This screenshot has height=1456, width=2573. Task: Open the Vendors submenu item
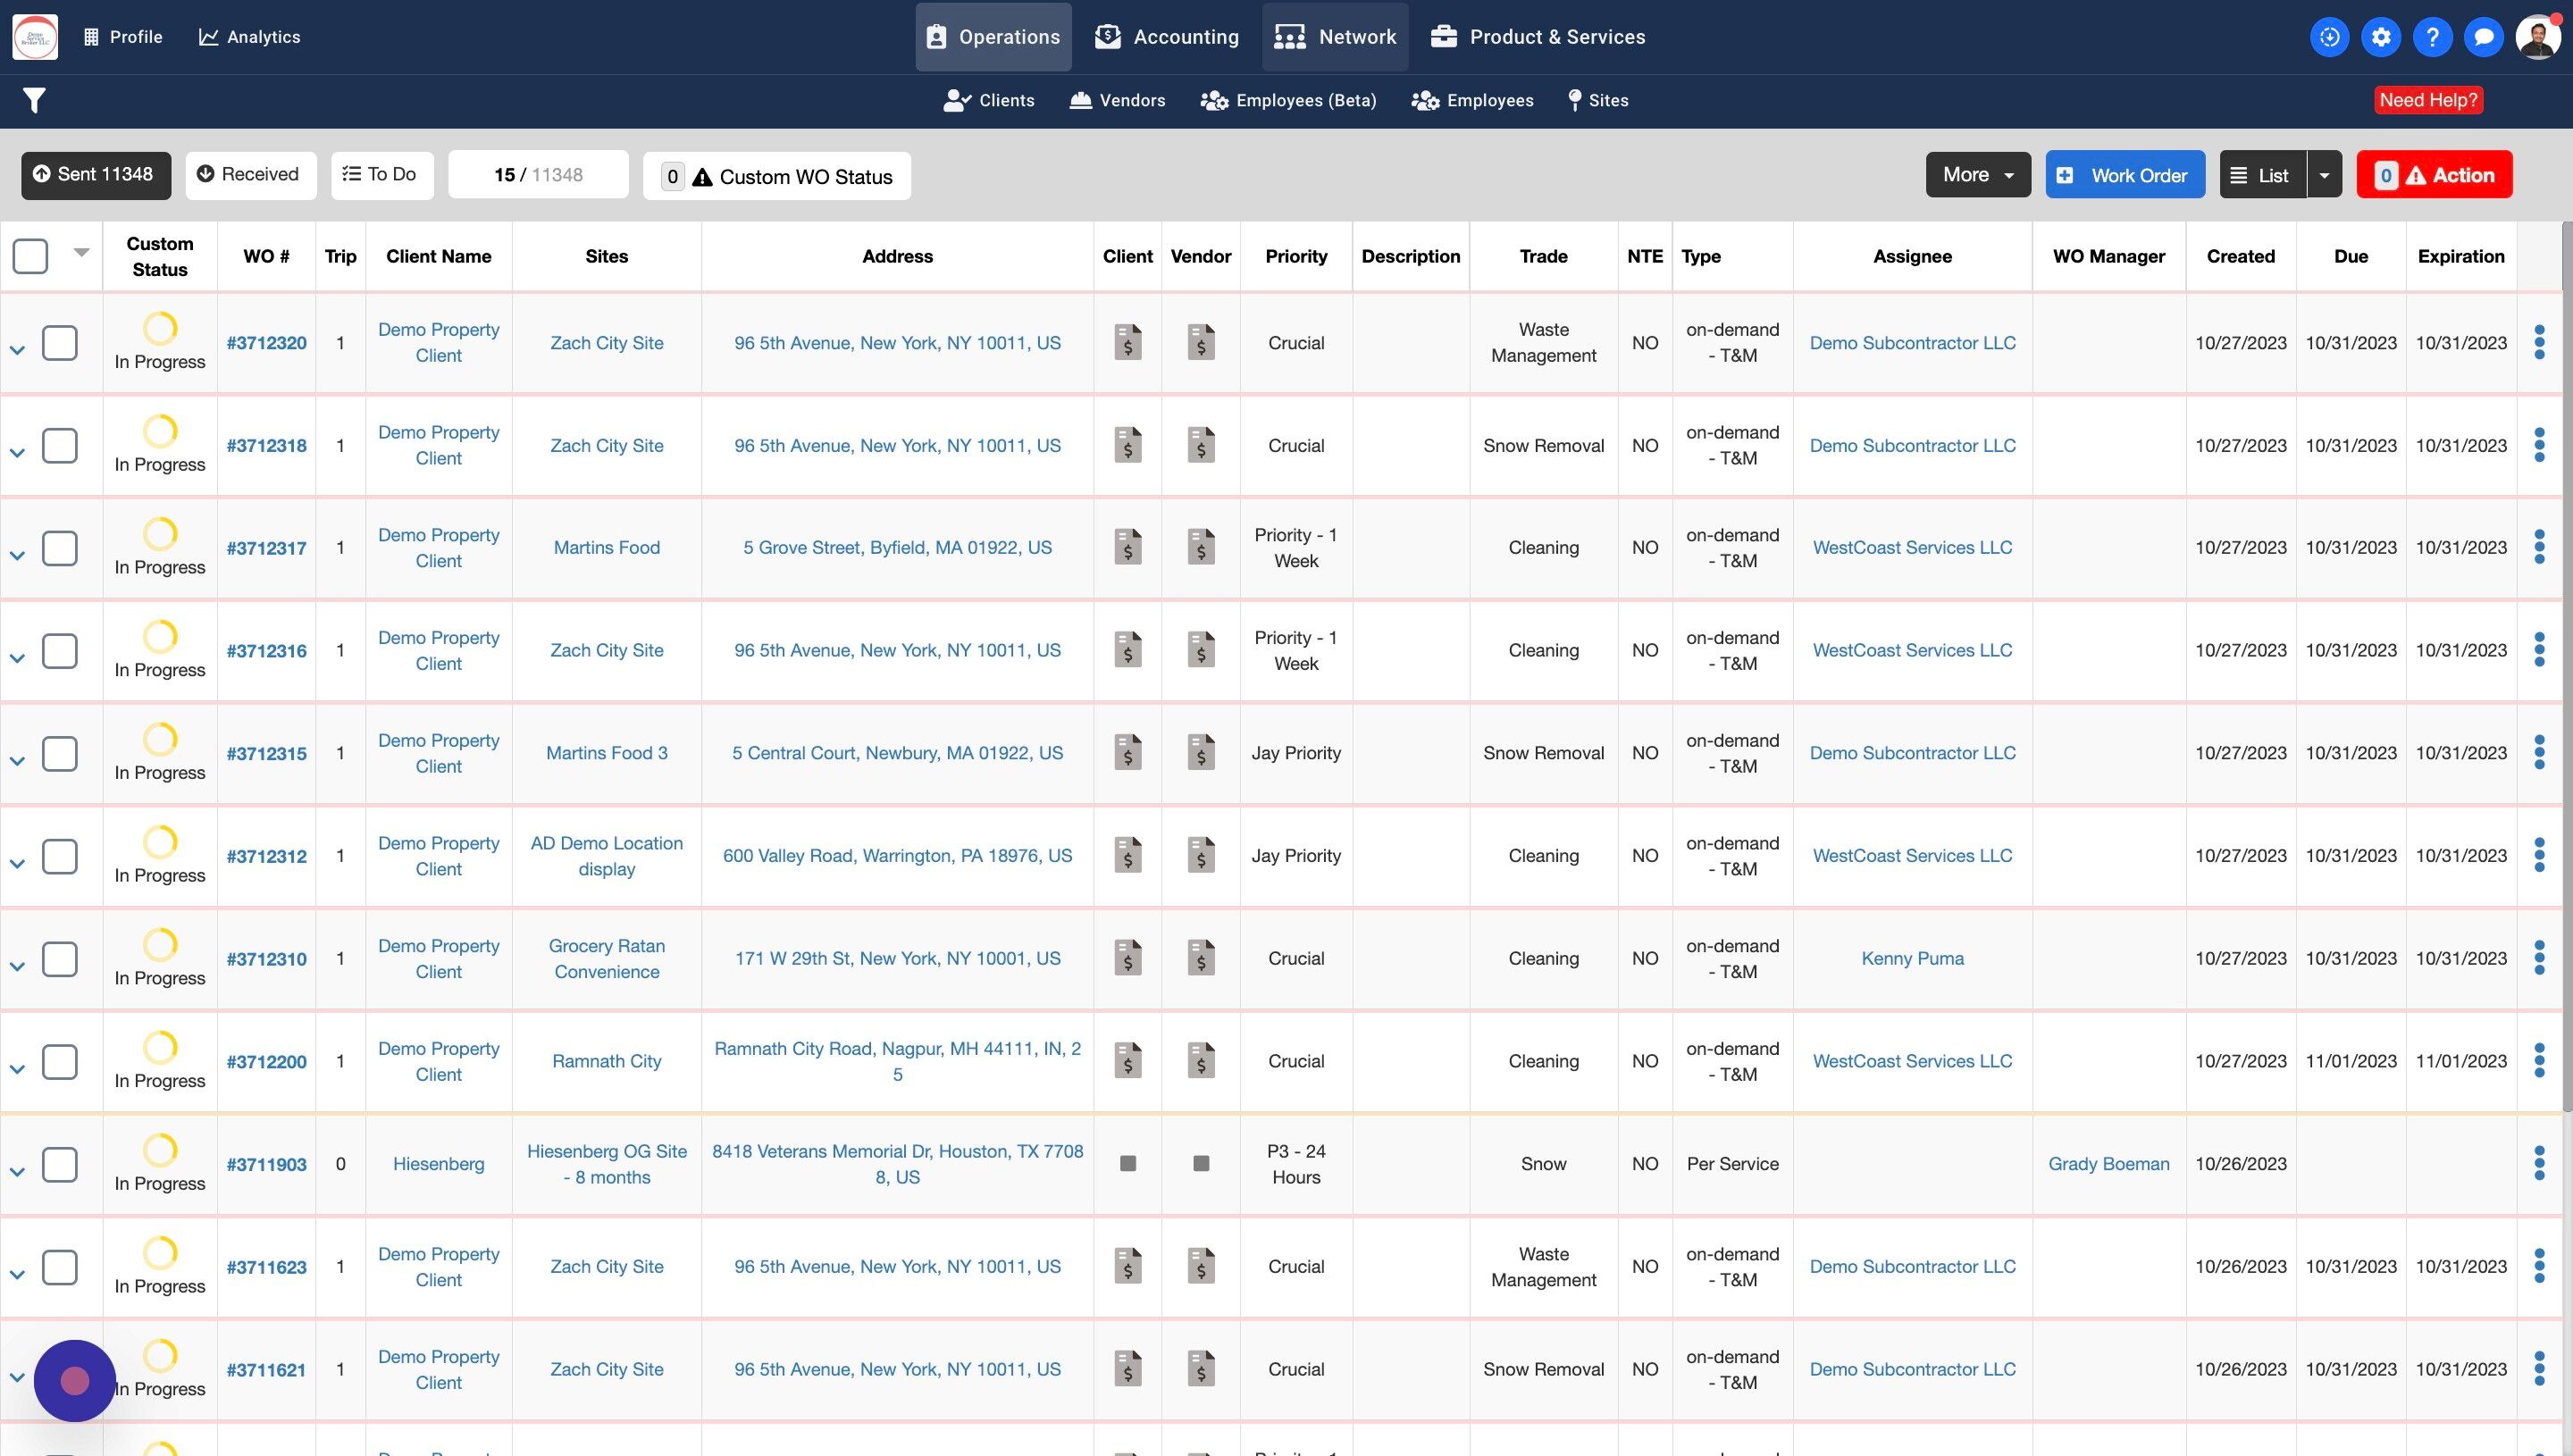pos(1117,100)
